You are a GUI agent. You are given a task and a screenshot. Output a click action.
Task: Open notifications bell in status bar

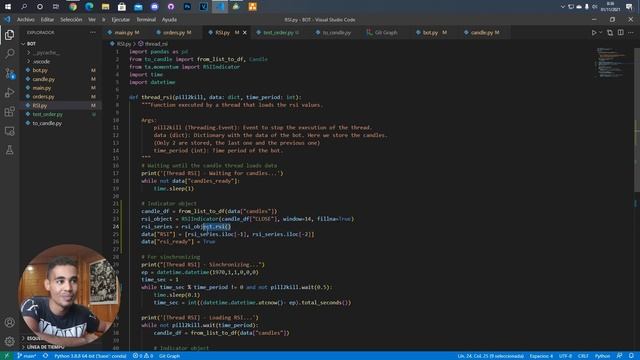click(631, 356)
